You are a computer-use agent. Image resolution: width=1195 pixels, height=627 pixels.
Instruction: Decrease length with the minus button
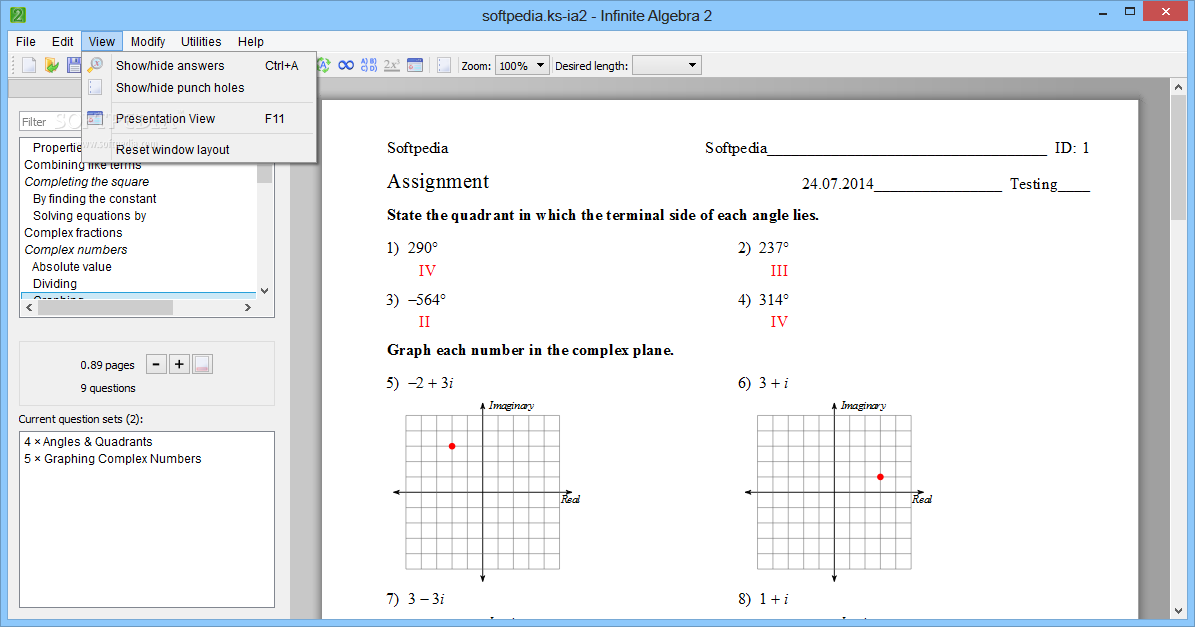(x=156, y=364)
